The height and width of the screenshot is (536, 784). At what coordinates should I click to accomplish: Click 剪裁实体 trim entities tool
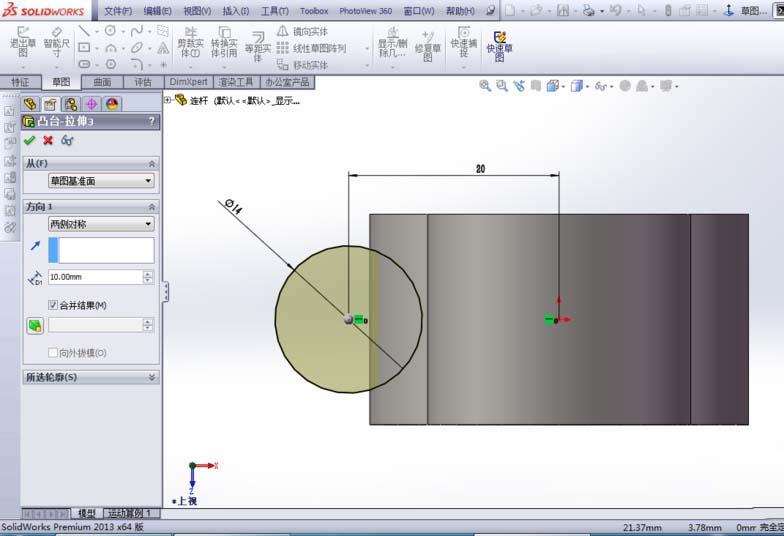[x=190, y=44]
